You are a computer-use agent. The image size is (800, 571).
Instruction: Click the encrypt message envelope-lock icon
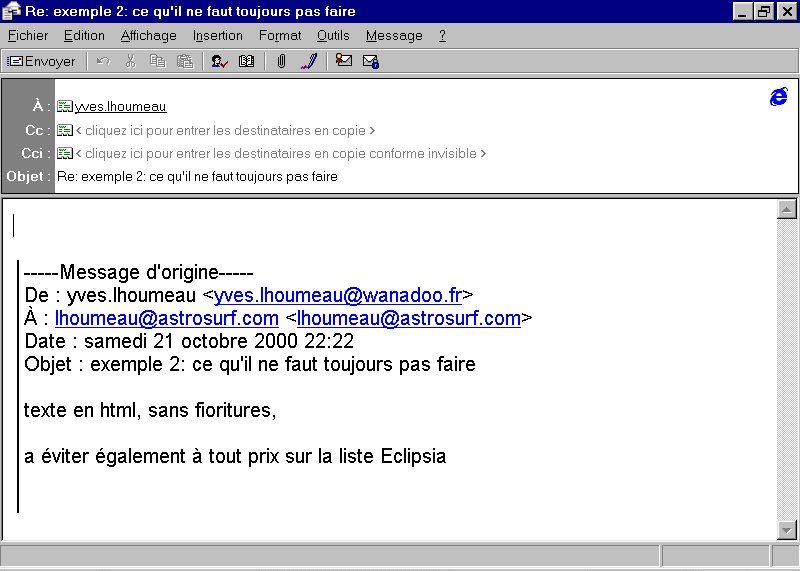point(371,61)
